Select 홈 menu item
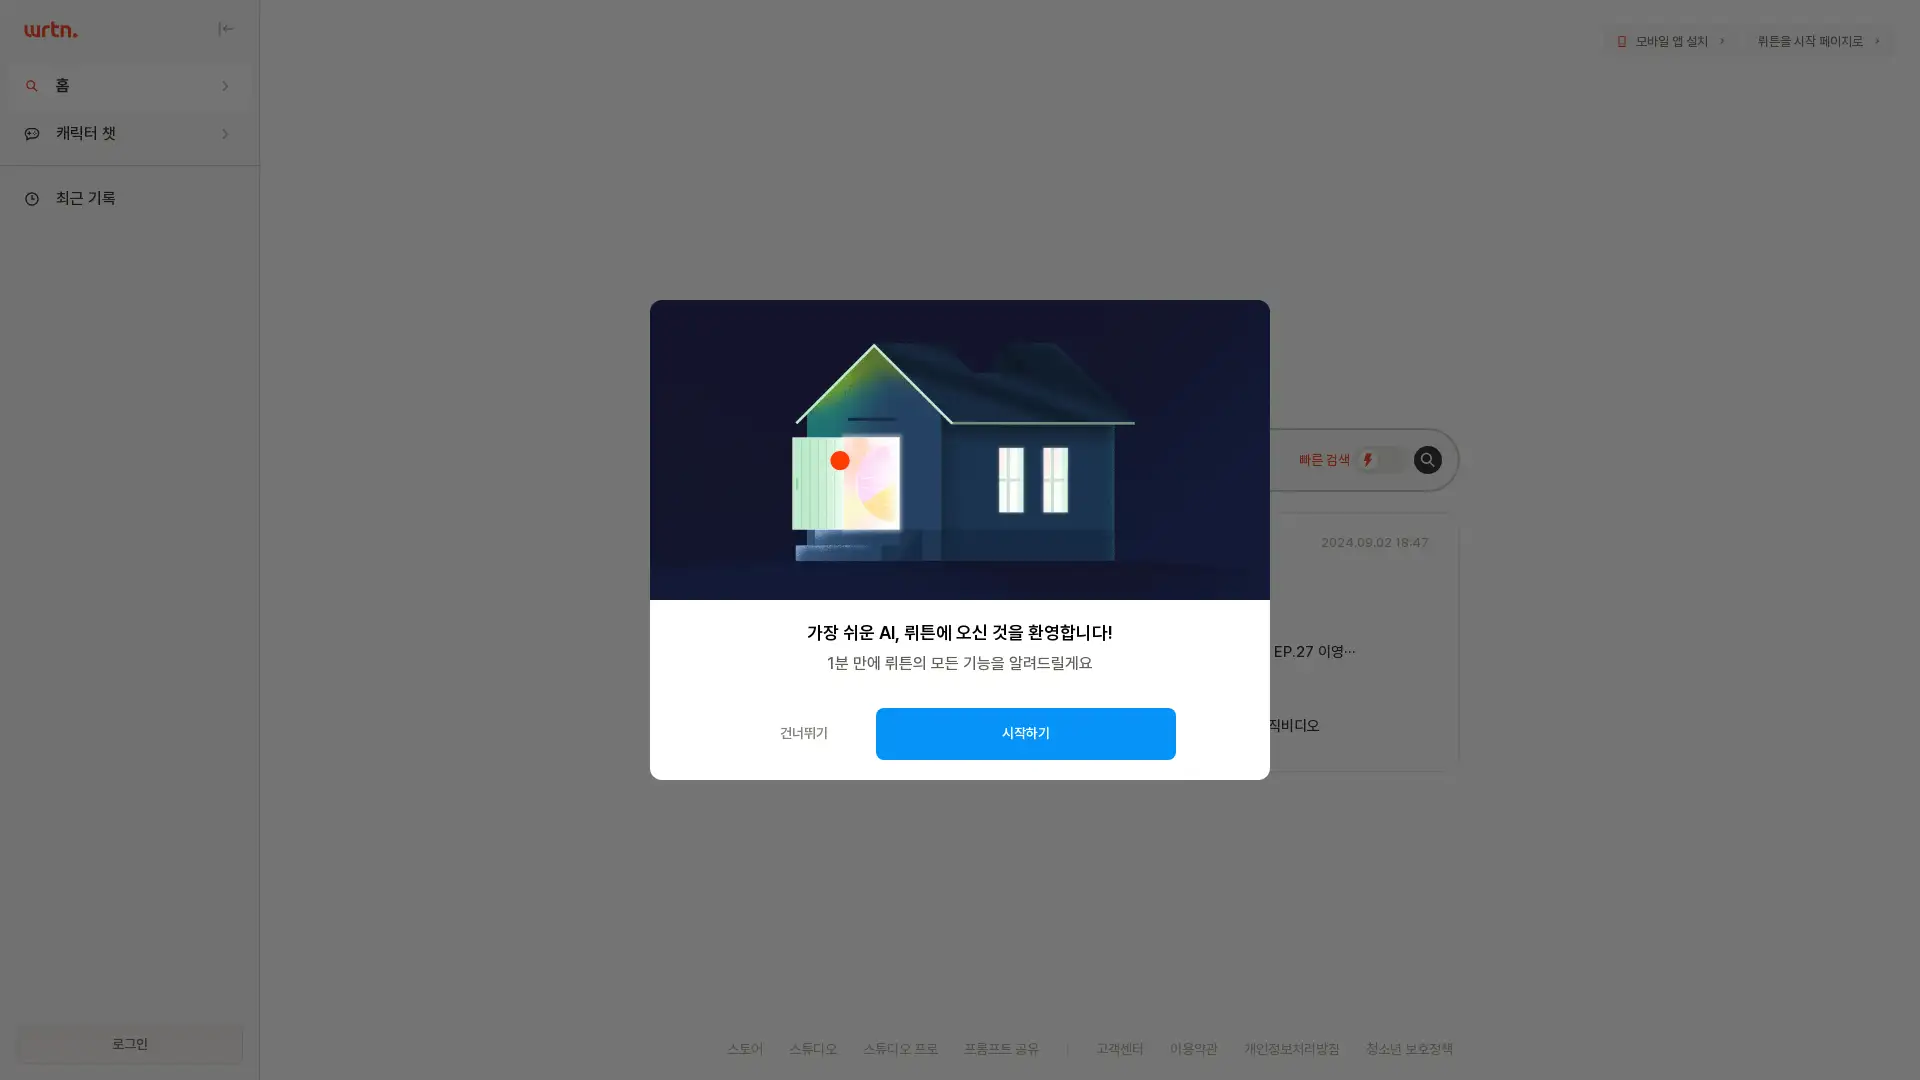Screen dimensions: 1920x1080 128,84
